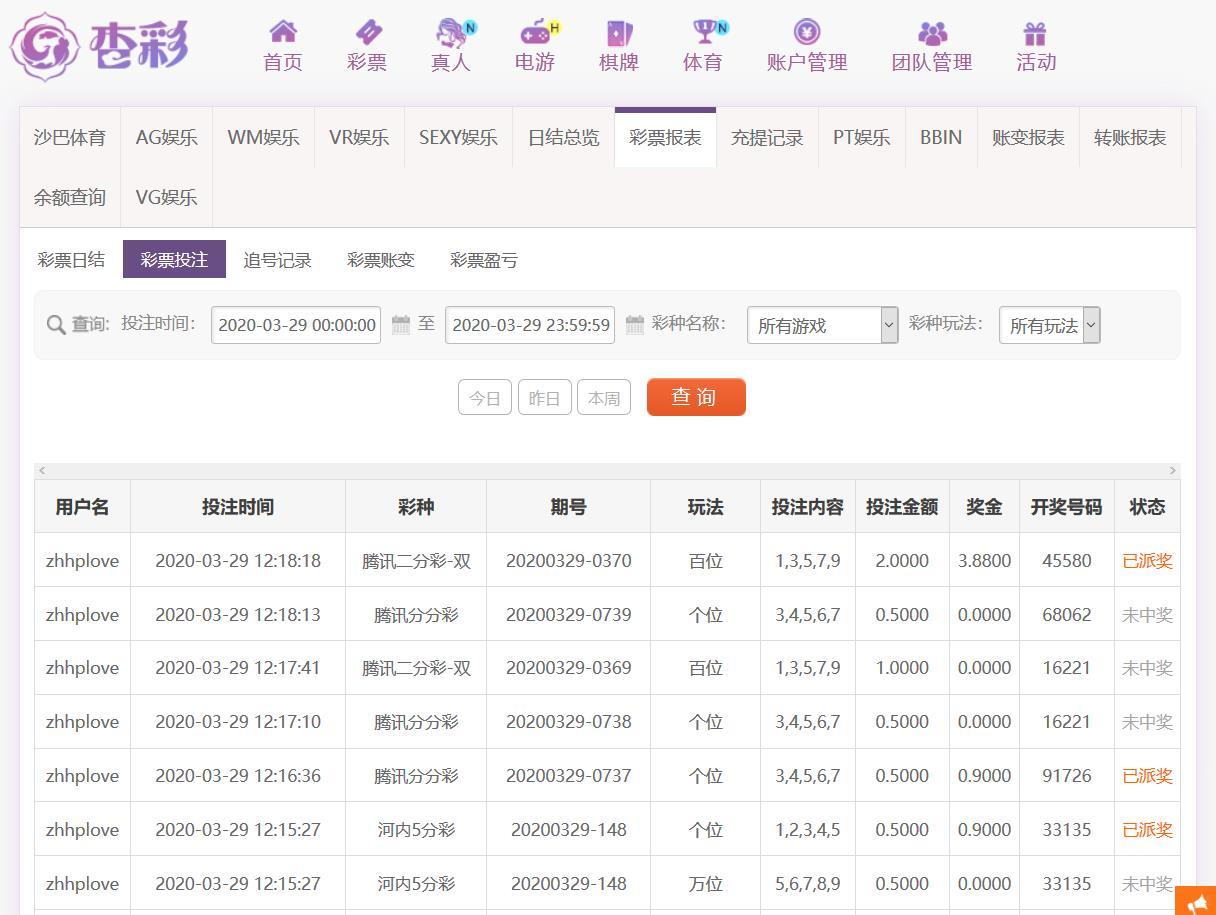
Task: Click 万位 play type in 河内5分彩 row
Action: (705, 884)
